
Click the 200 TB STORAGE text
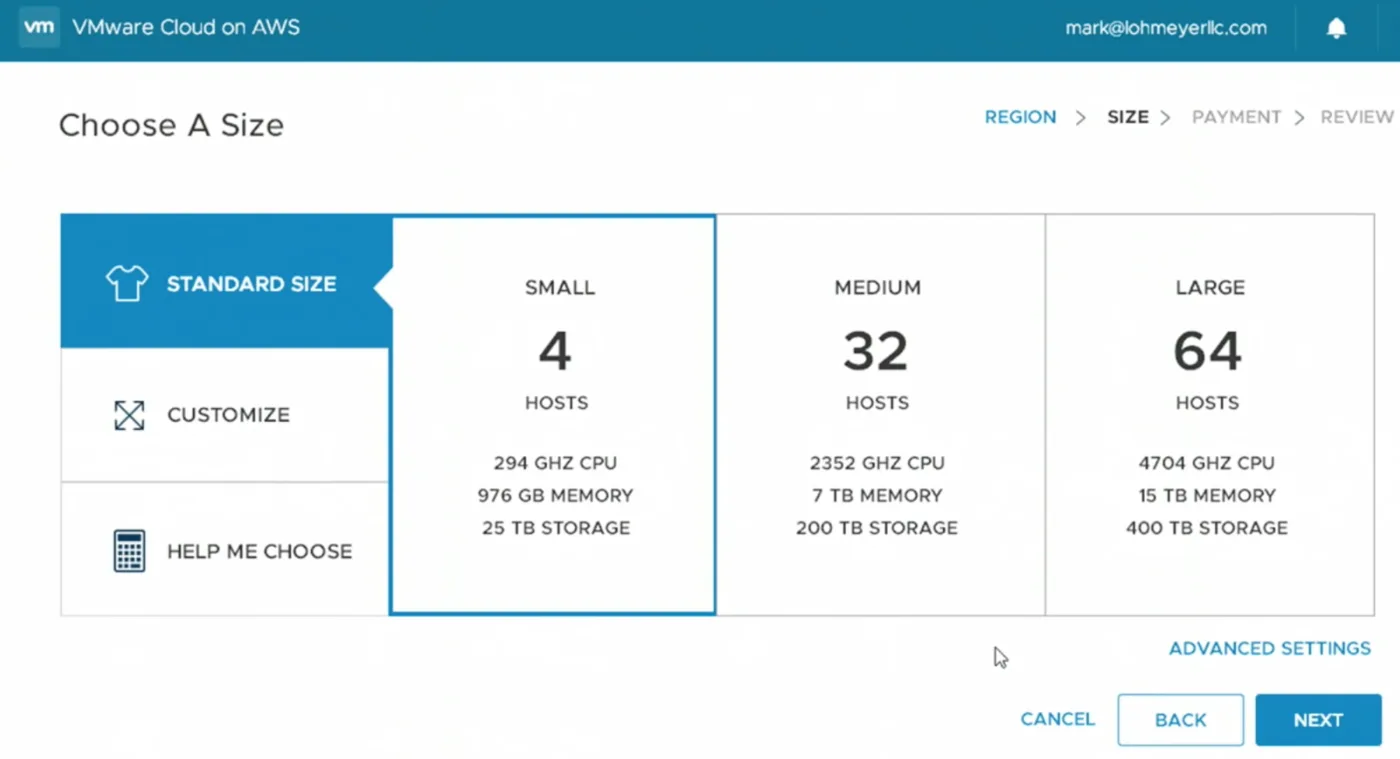tap(877, 528)
